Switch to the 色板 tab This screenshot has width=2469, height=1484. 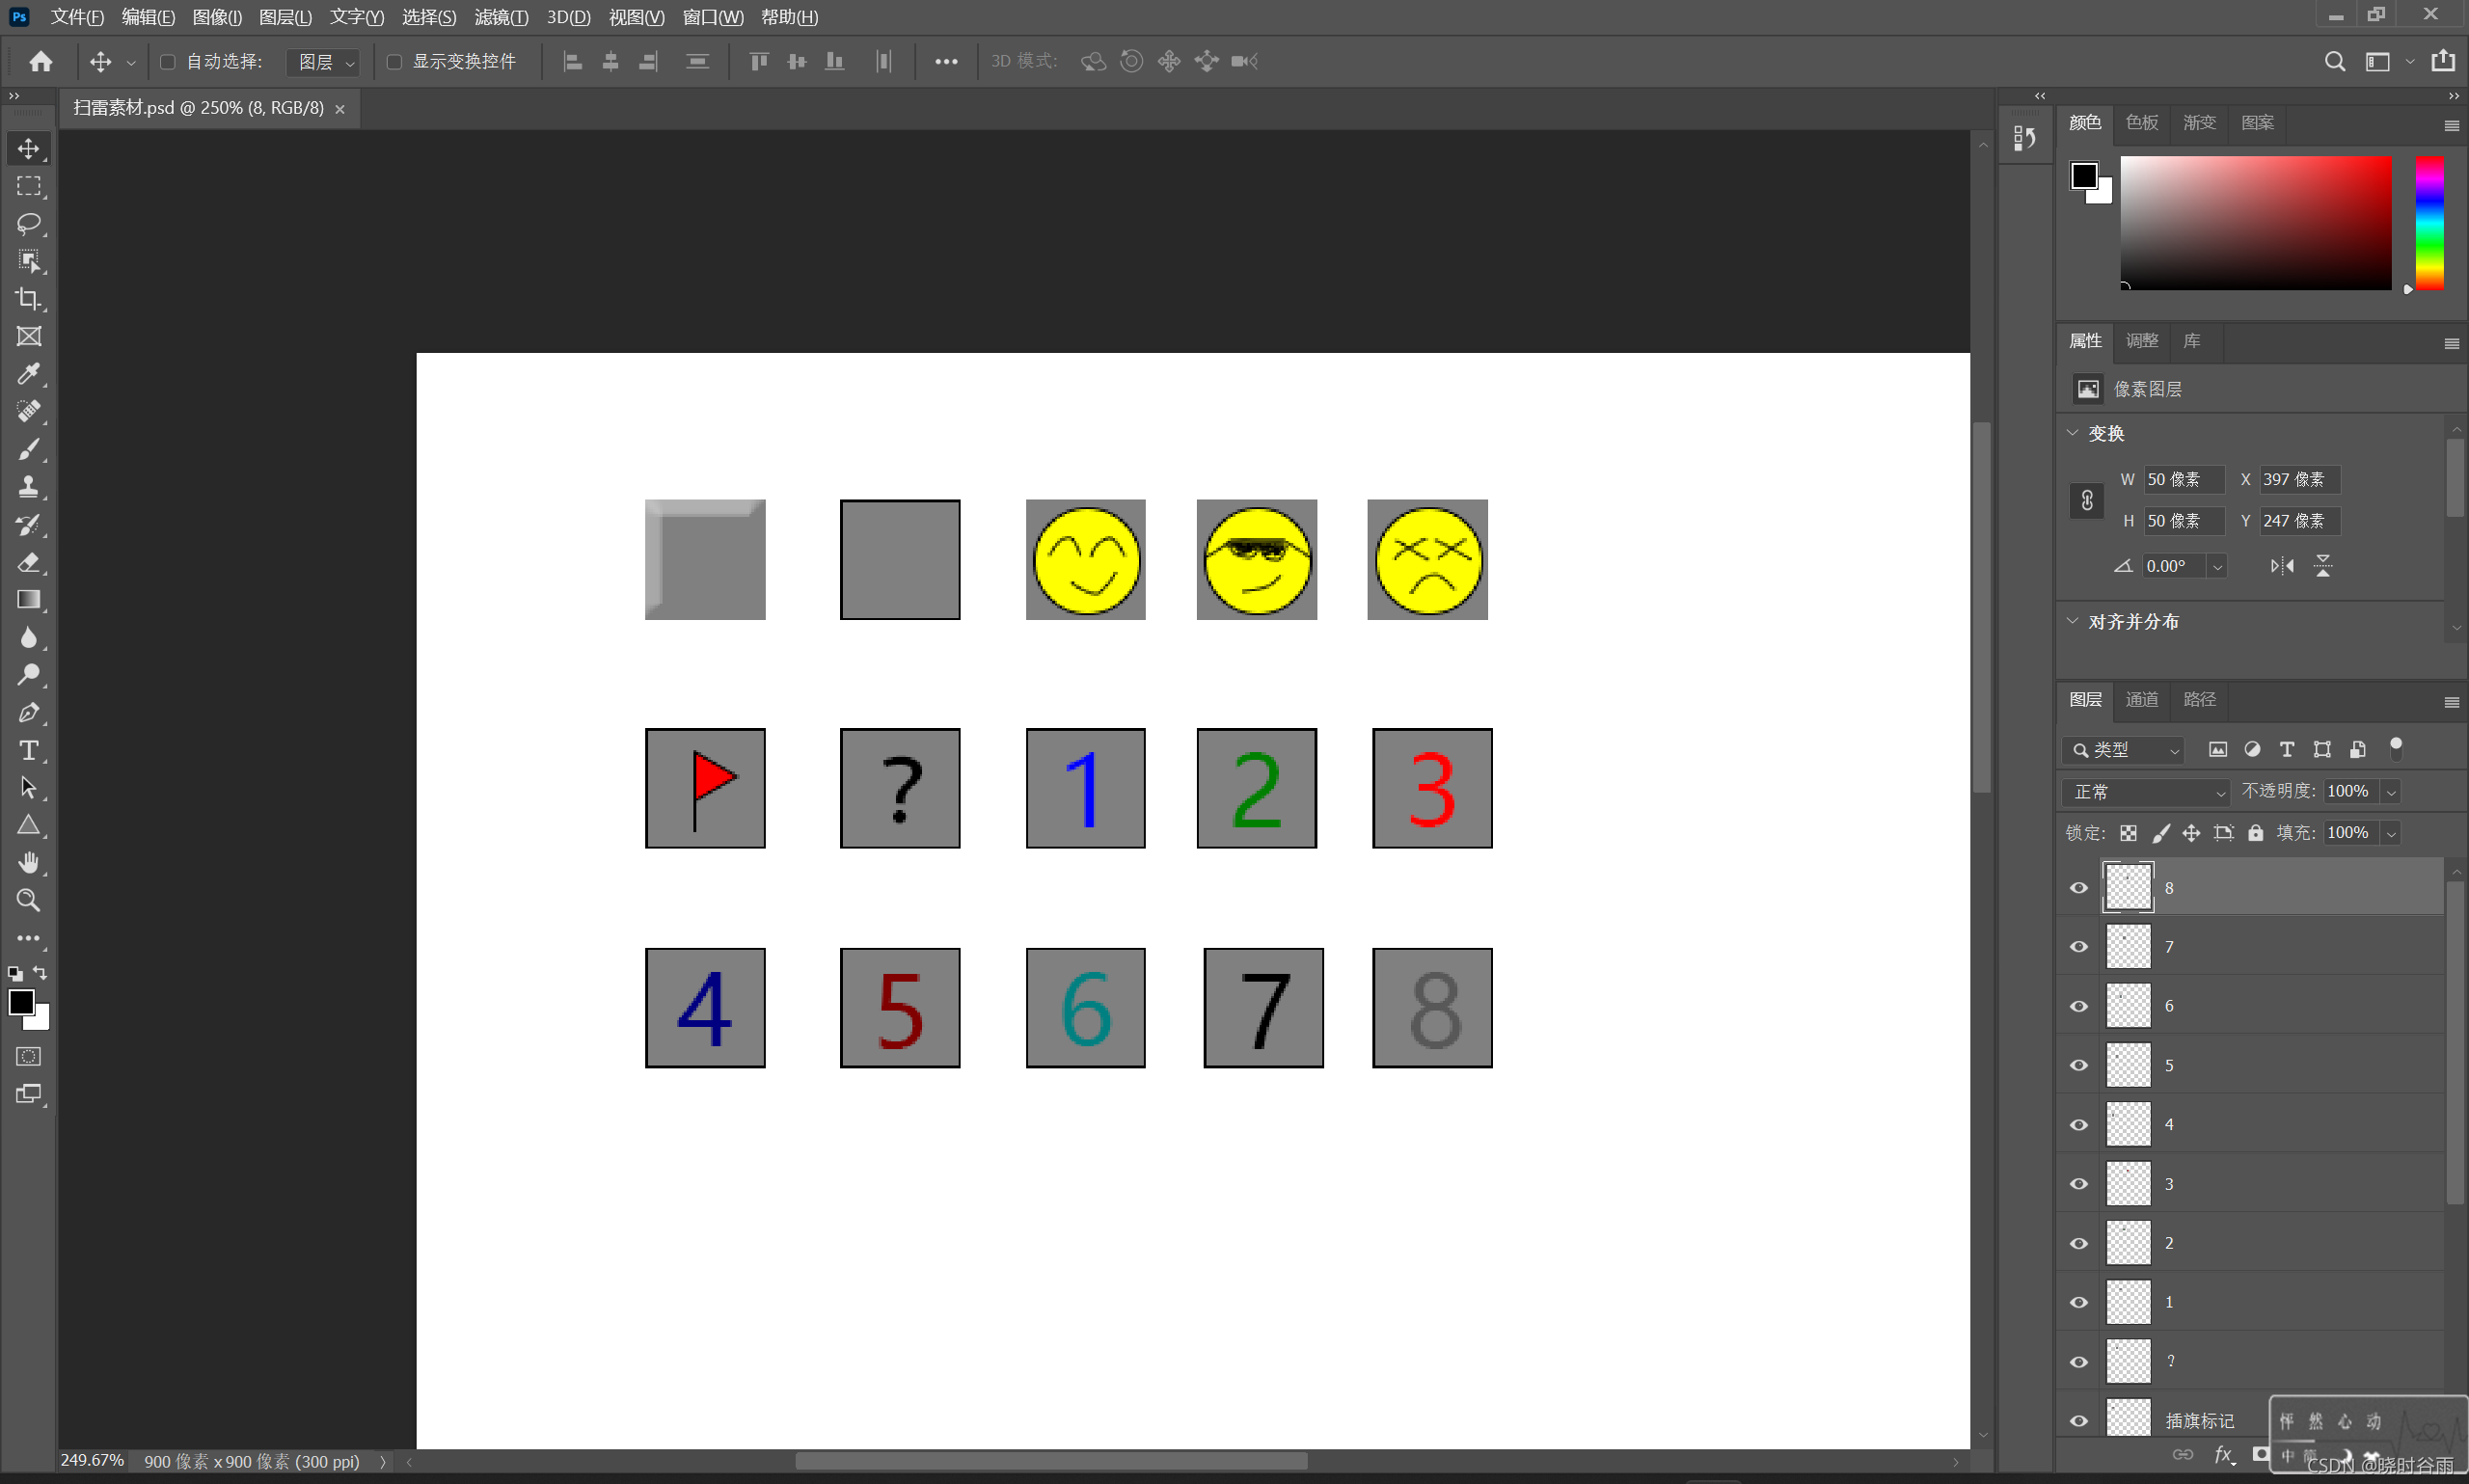(x=2141, y=122)
